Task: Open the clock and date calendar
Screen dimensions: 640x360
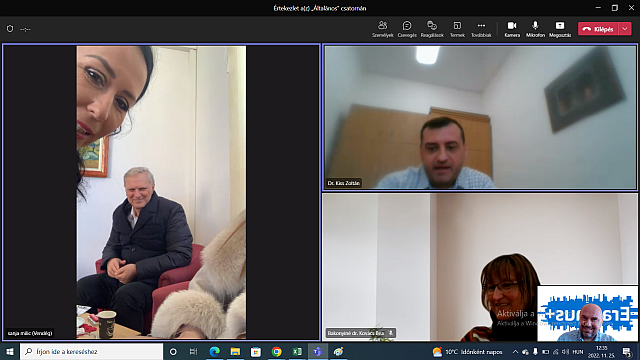Action: (602, 351)
